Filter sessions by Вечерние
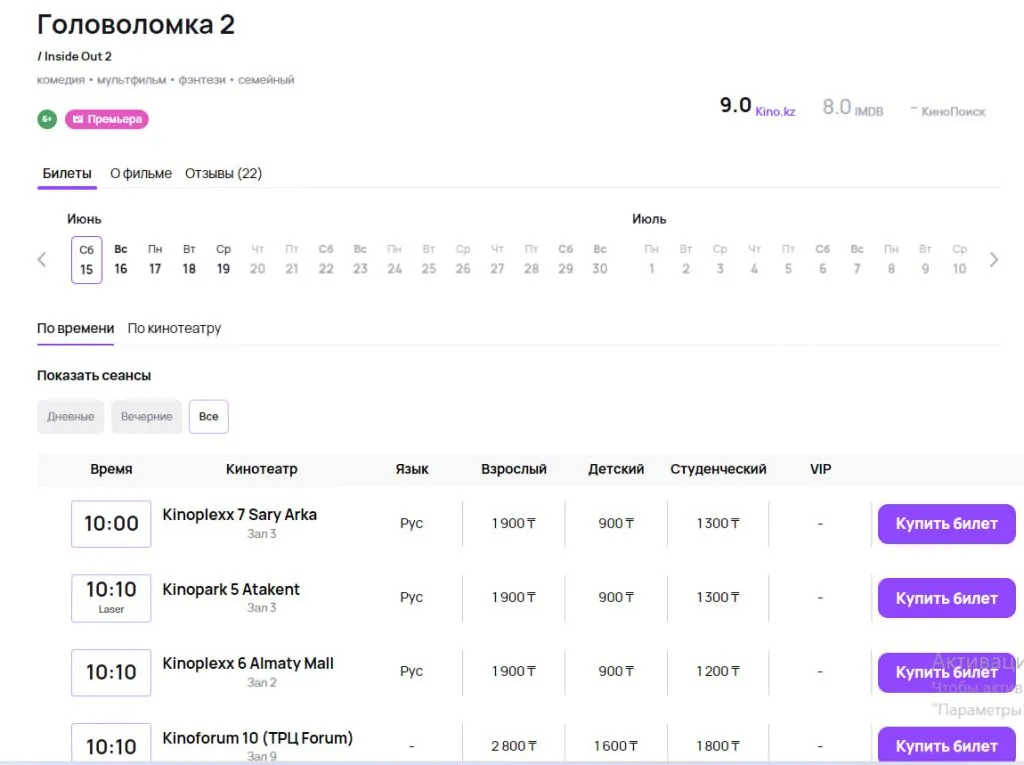Screen dimensions: 1024x765 [x=147, y=417]
